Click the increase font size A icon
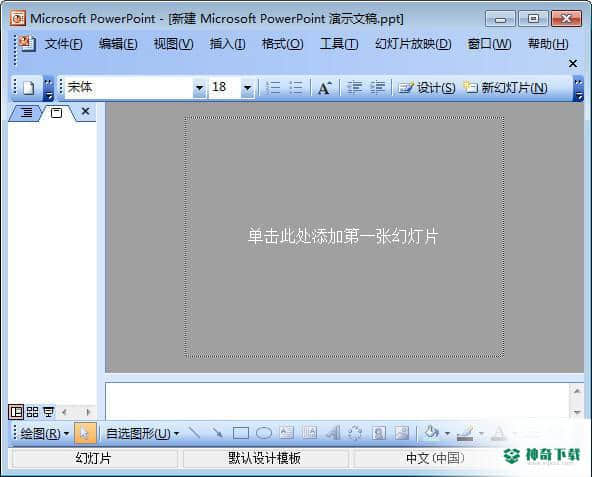592x477 pixels. point(325,88)
